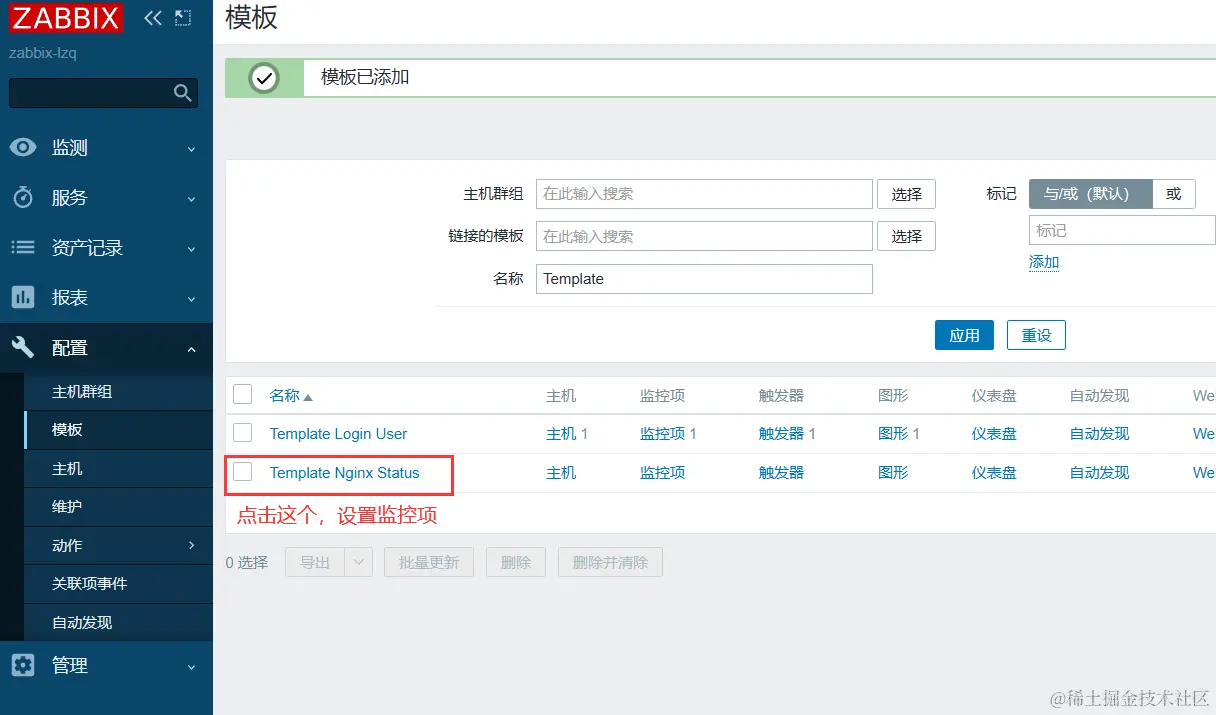This screenshot has width=1216, height=715.
Task: Click the 导出 button
Action: point(315,562)
